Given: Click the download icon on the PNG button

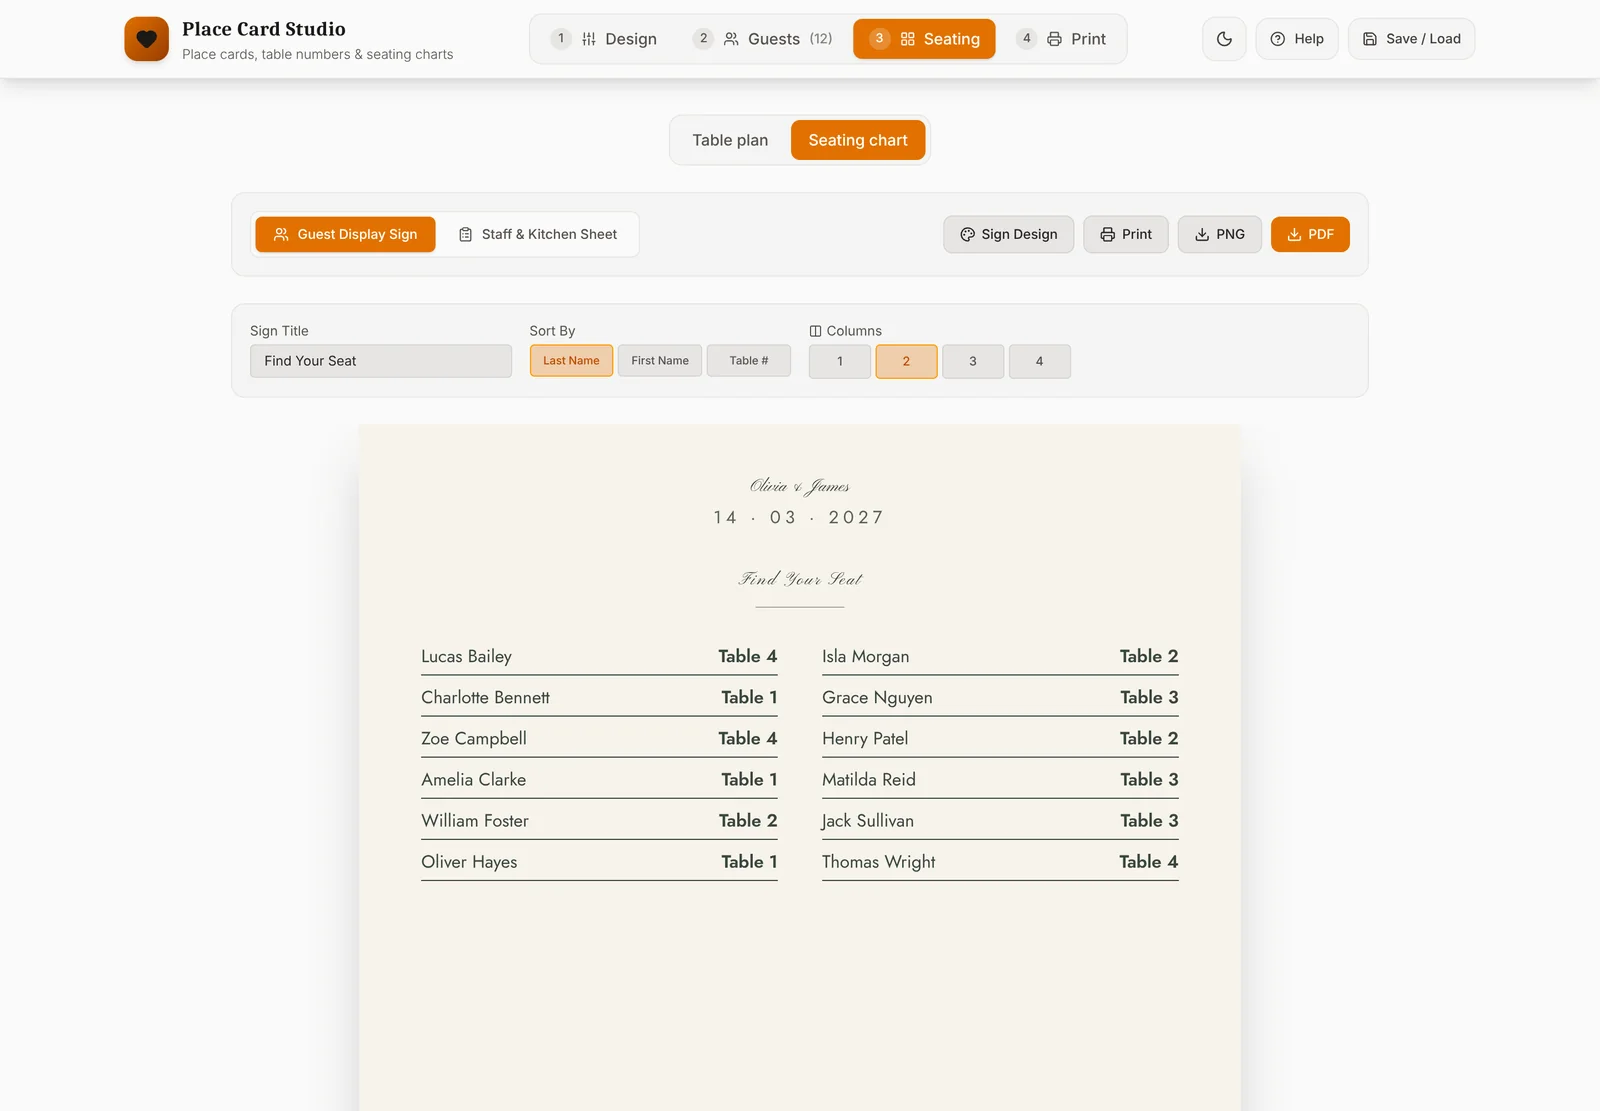Looking at the screenshot, I should tap(1202, 234).
